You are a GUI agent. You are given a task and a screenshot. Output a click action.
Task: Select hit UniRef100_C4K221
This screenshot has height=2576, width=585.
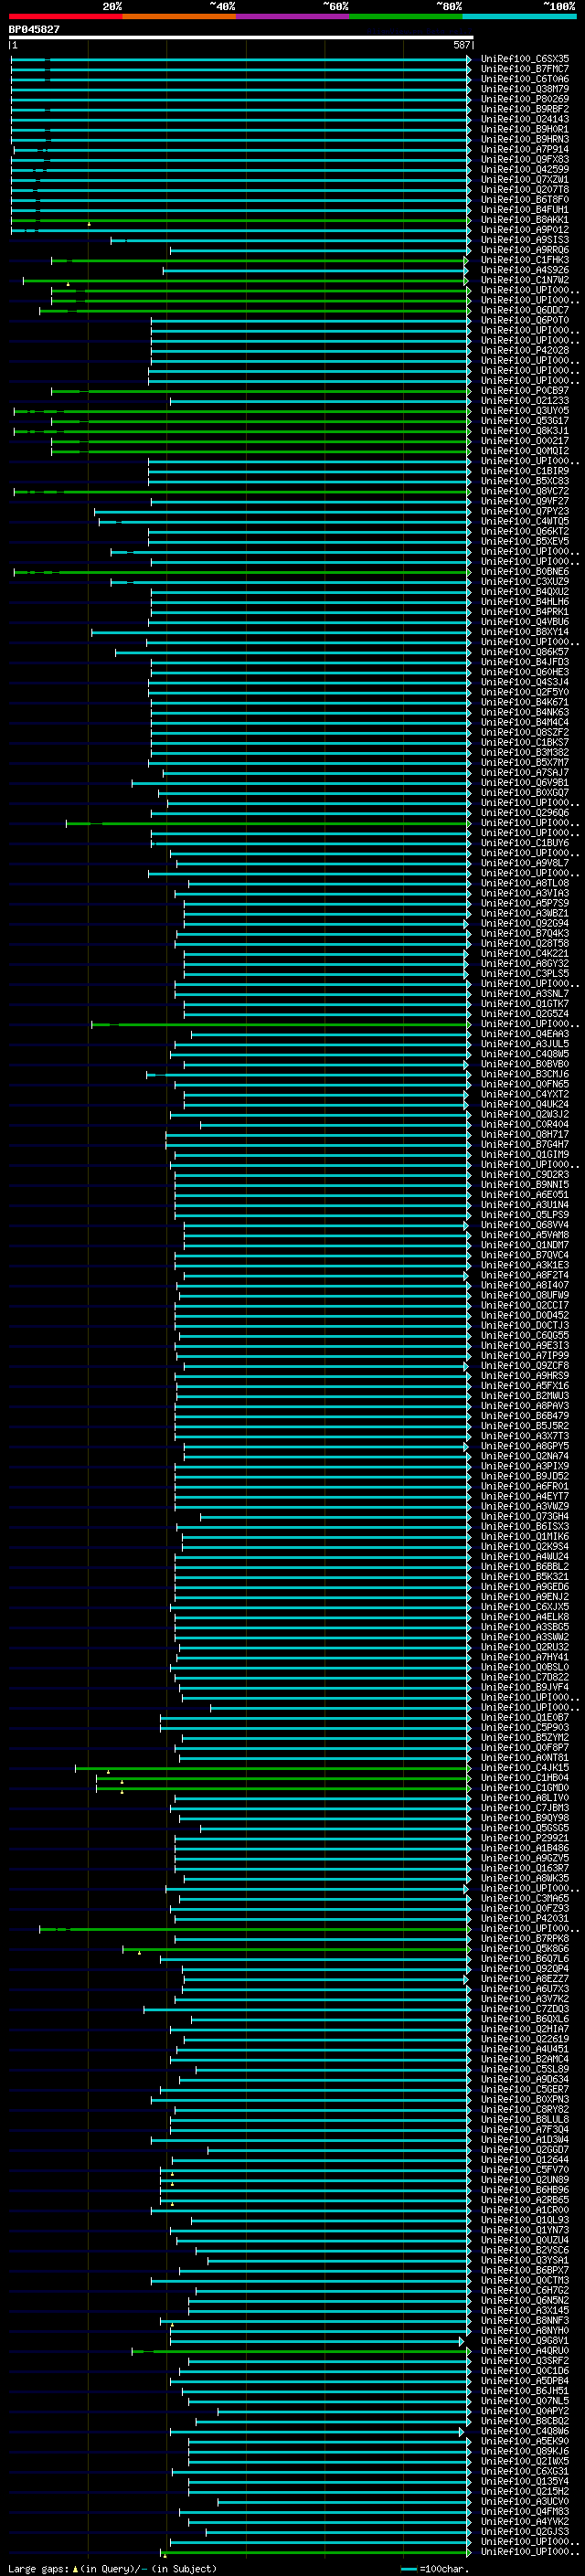[525, 954]
